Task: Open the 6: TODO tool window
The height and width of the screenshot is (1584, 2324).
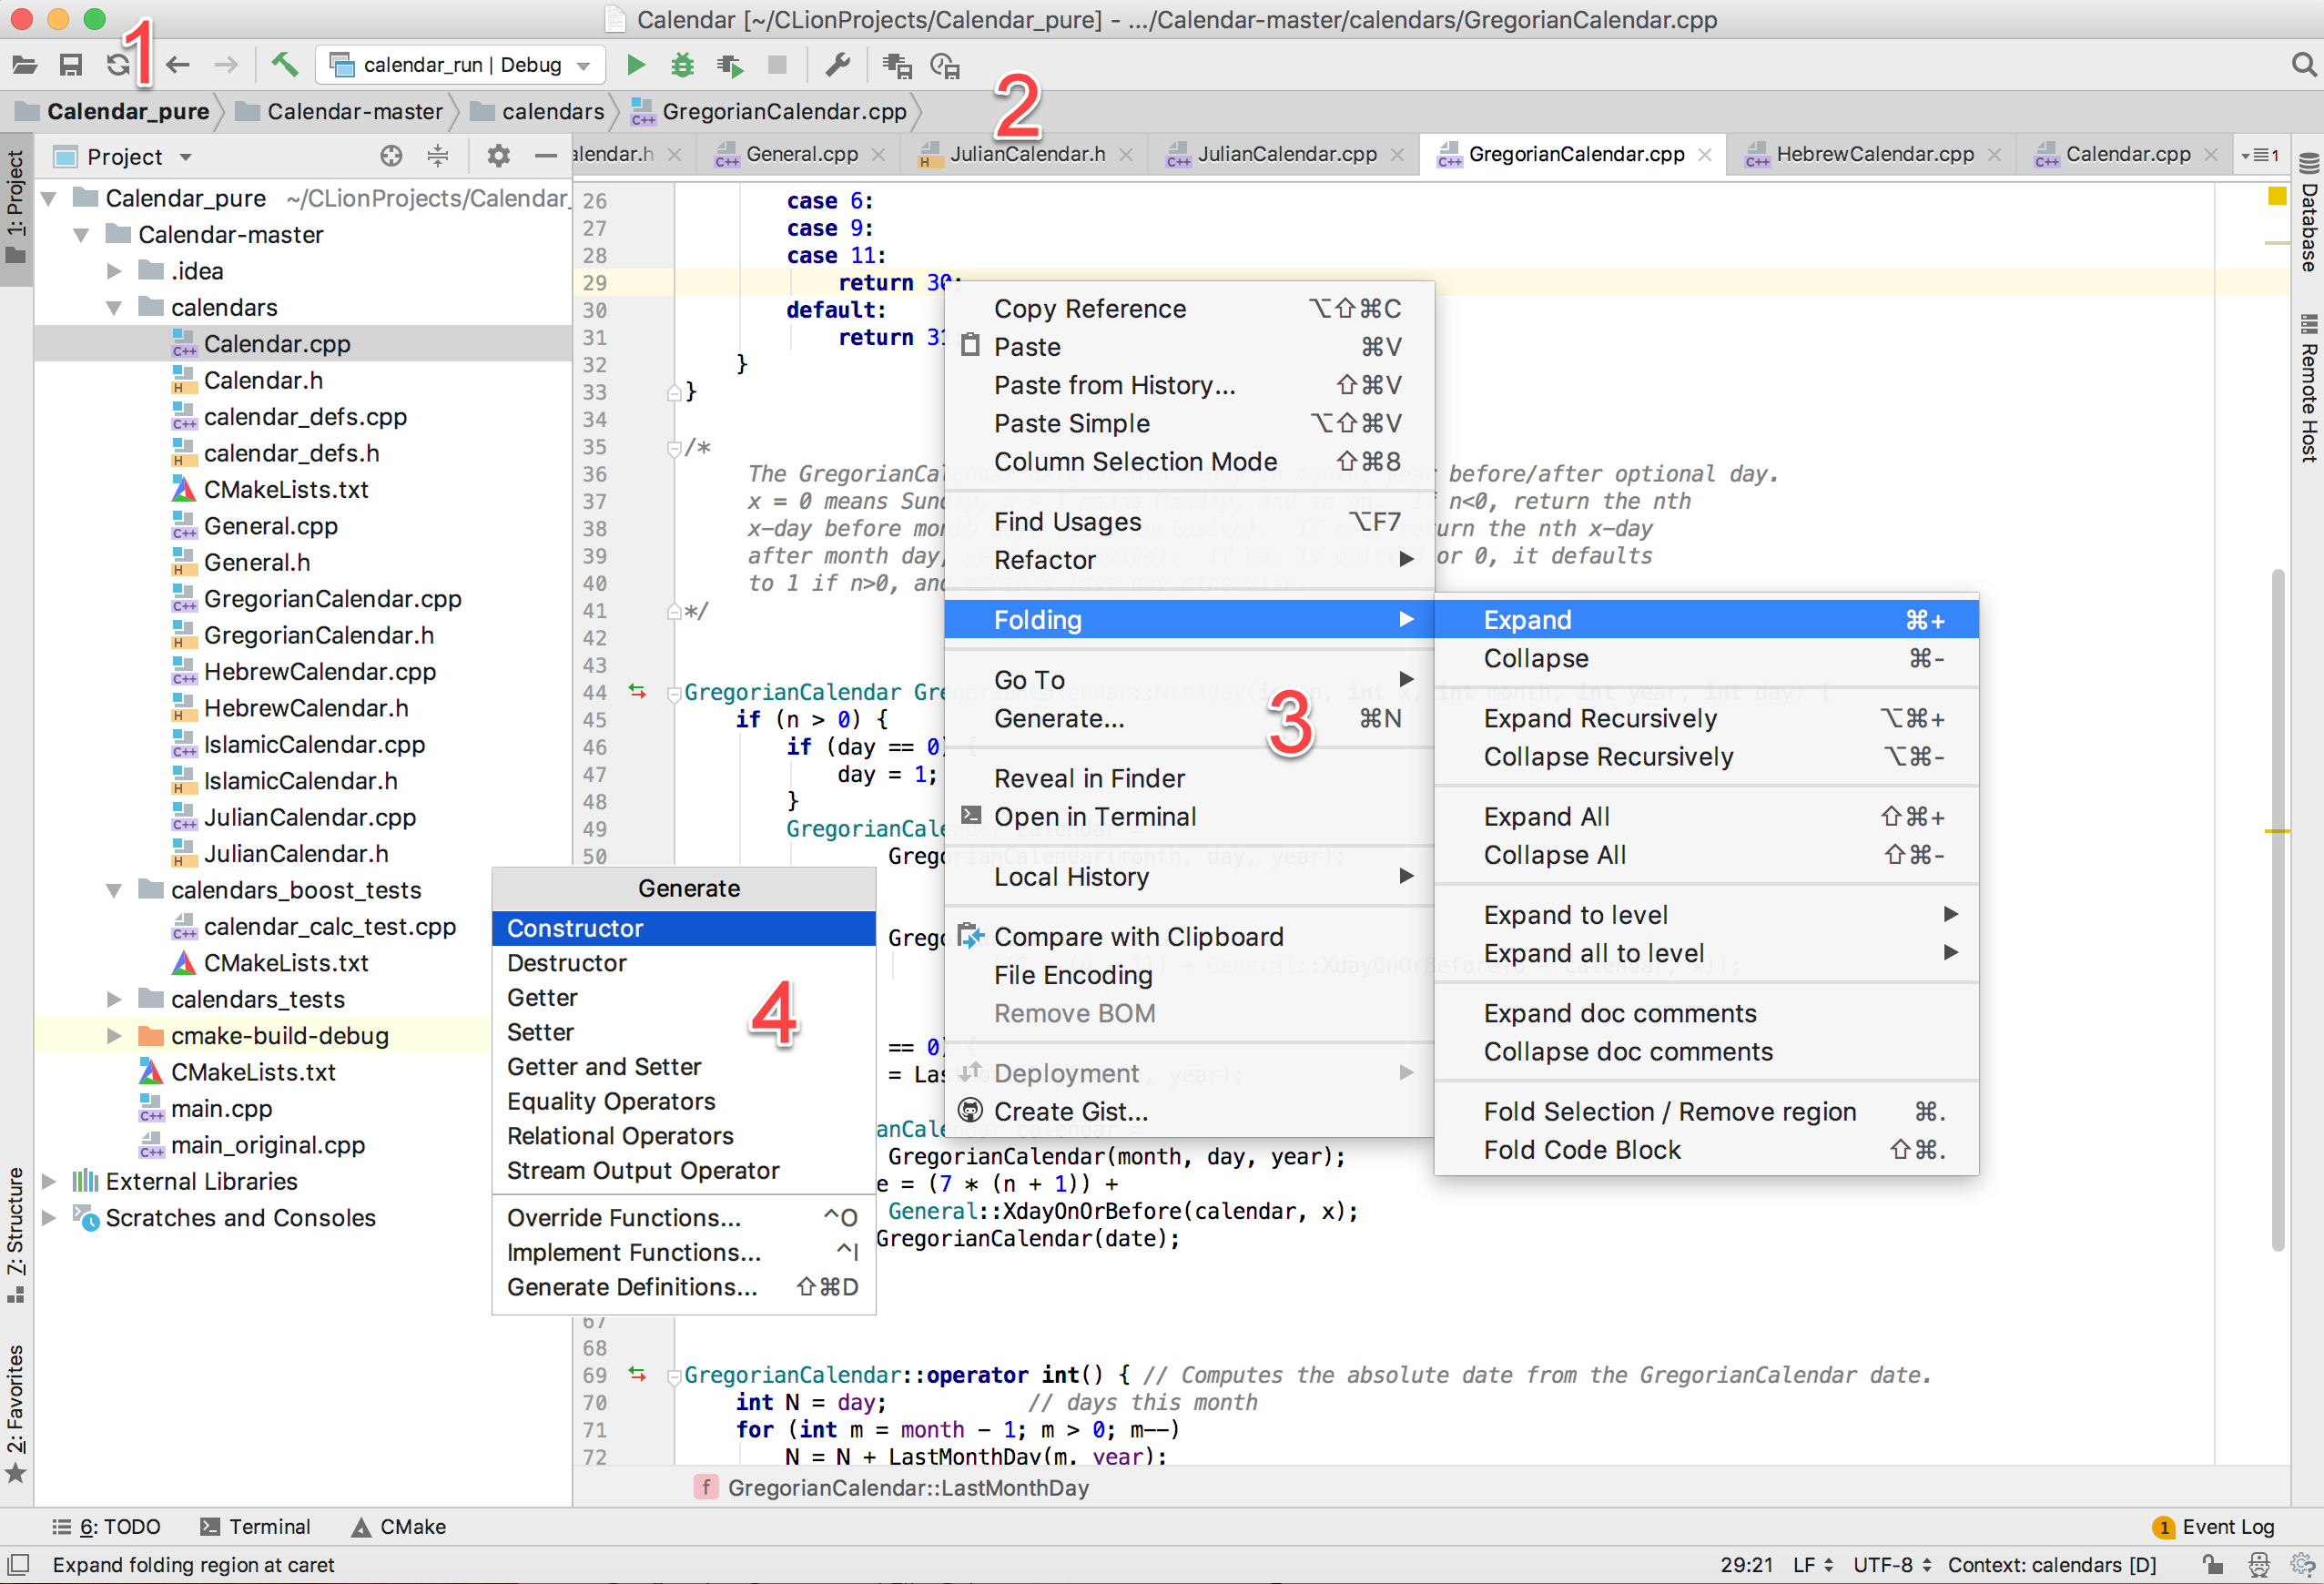Action: pos(106,1527)
